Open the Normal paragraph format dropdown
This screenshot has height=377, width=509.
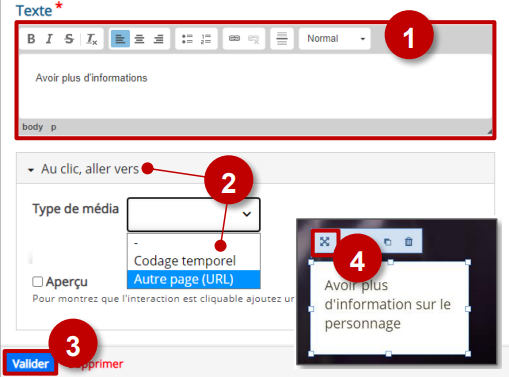(x=335, y=39)
